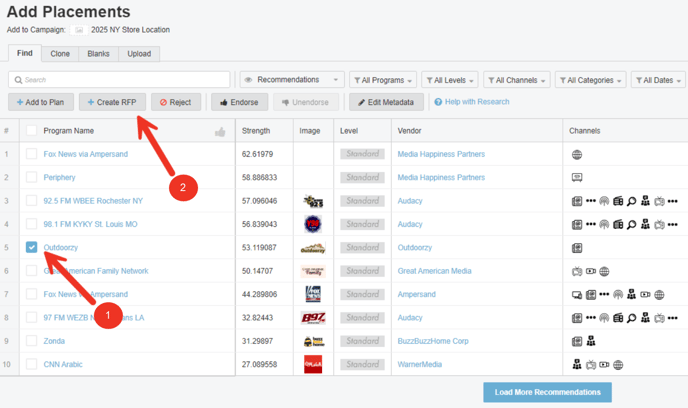Screen dimensions: 688x408
Task: Click the people channel icon in KYKY St. Louis row
Action: click(x=645, y=224)
